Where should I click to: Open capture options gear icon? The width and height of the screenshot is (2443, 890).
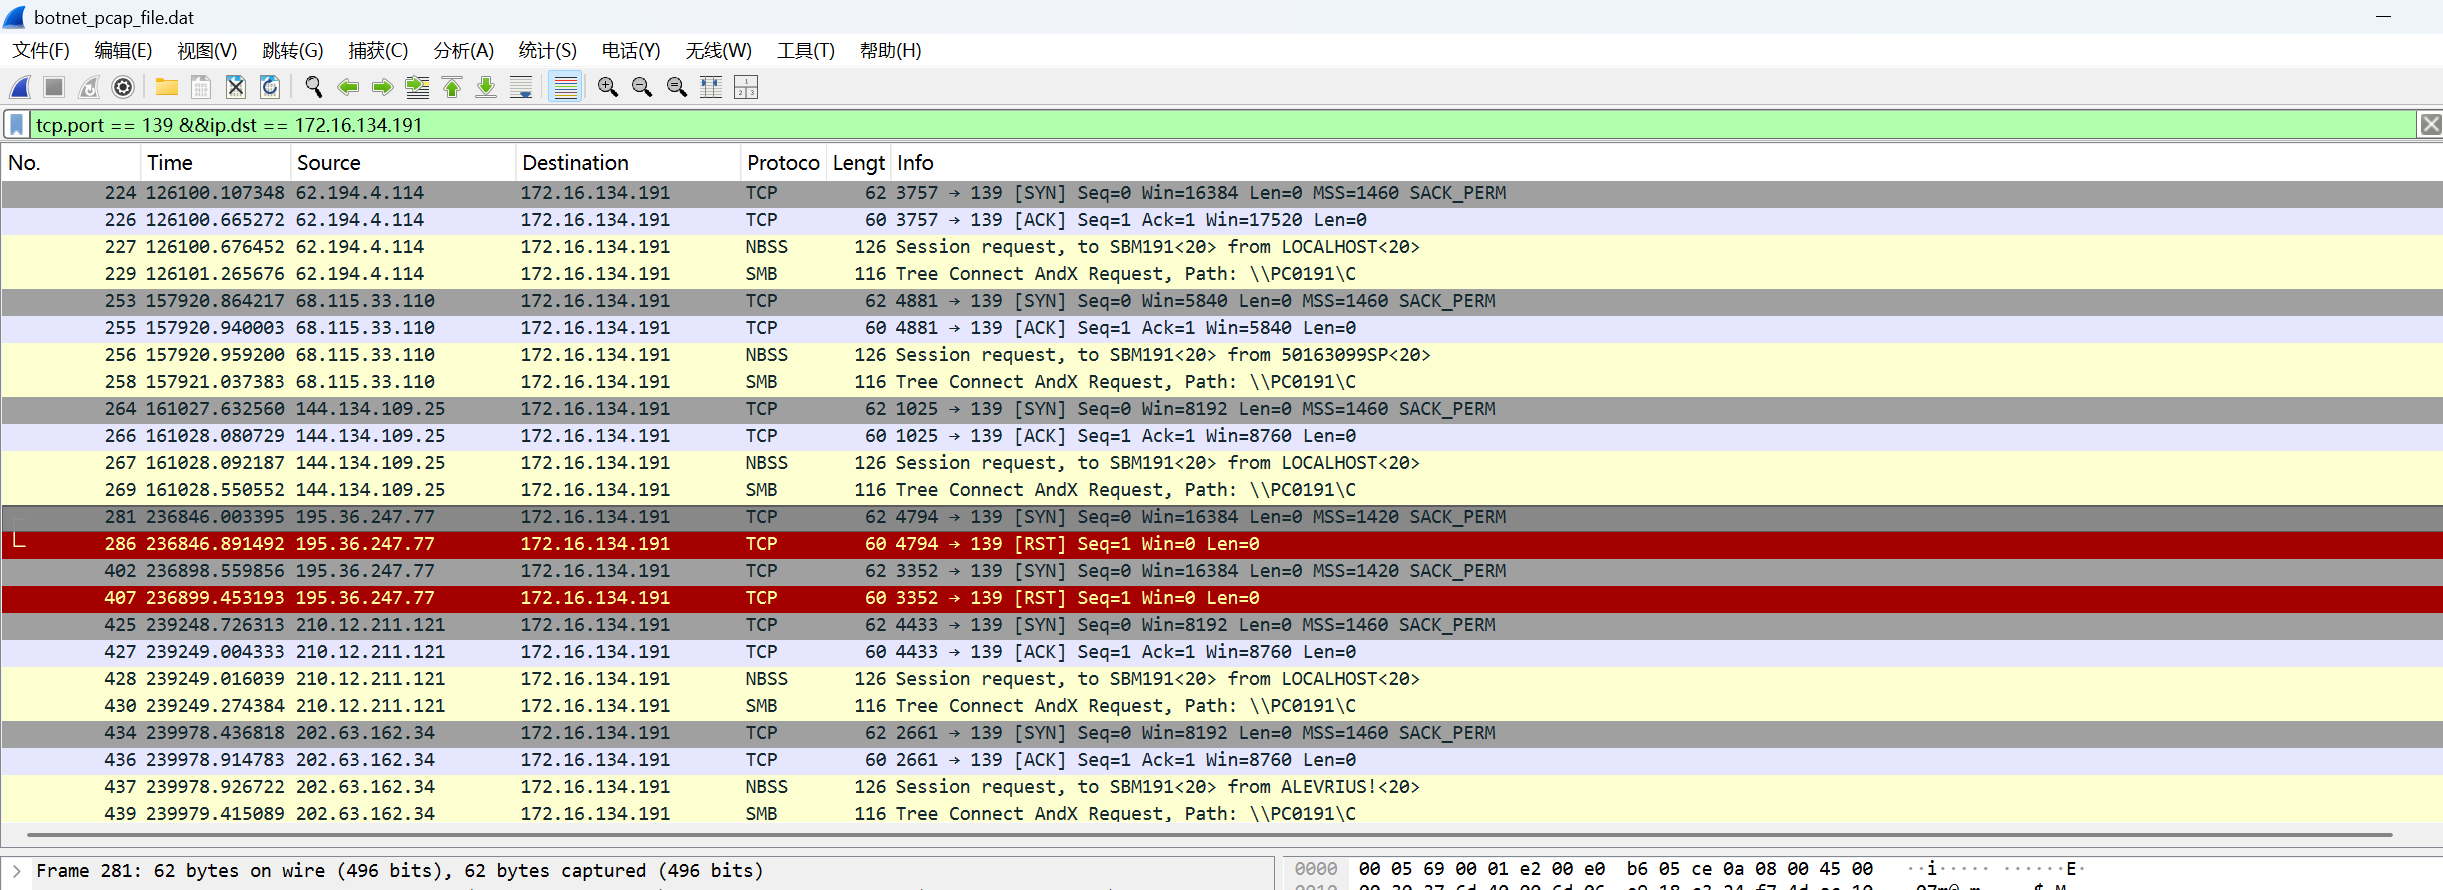tap(123, 87)
